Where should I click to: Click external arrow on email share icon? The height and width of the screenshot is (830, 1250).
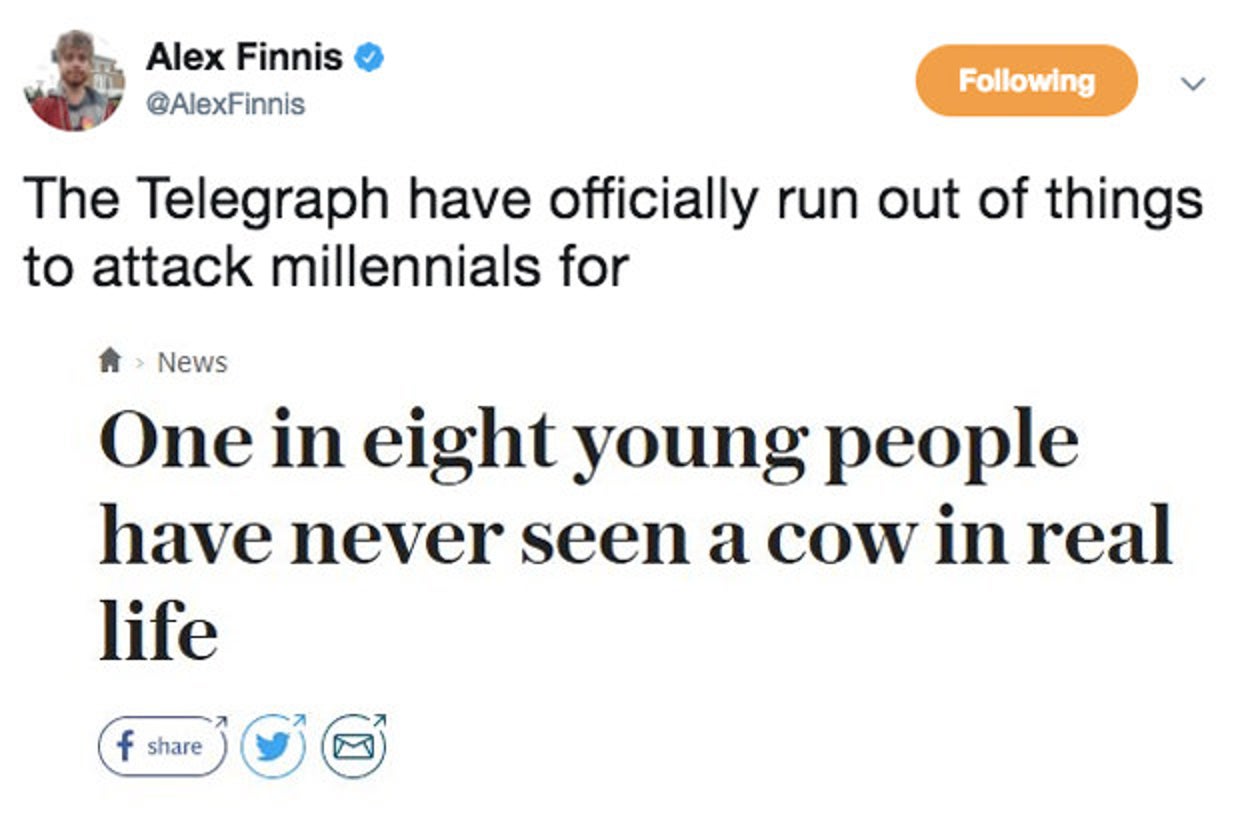coord(380,720)
